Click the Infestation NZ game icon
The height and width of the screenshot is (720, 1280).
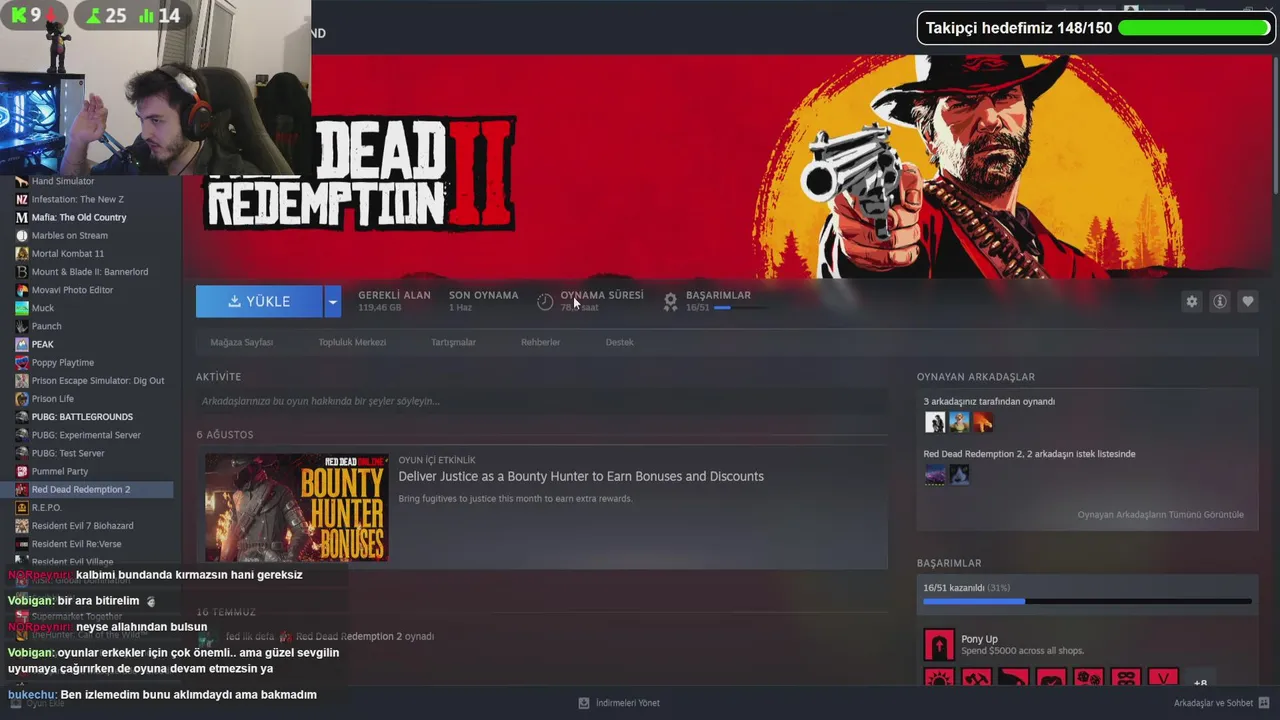[22, 199]
